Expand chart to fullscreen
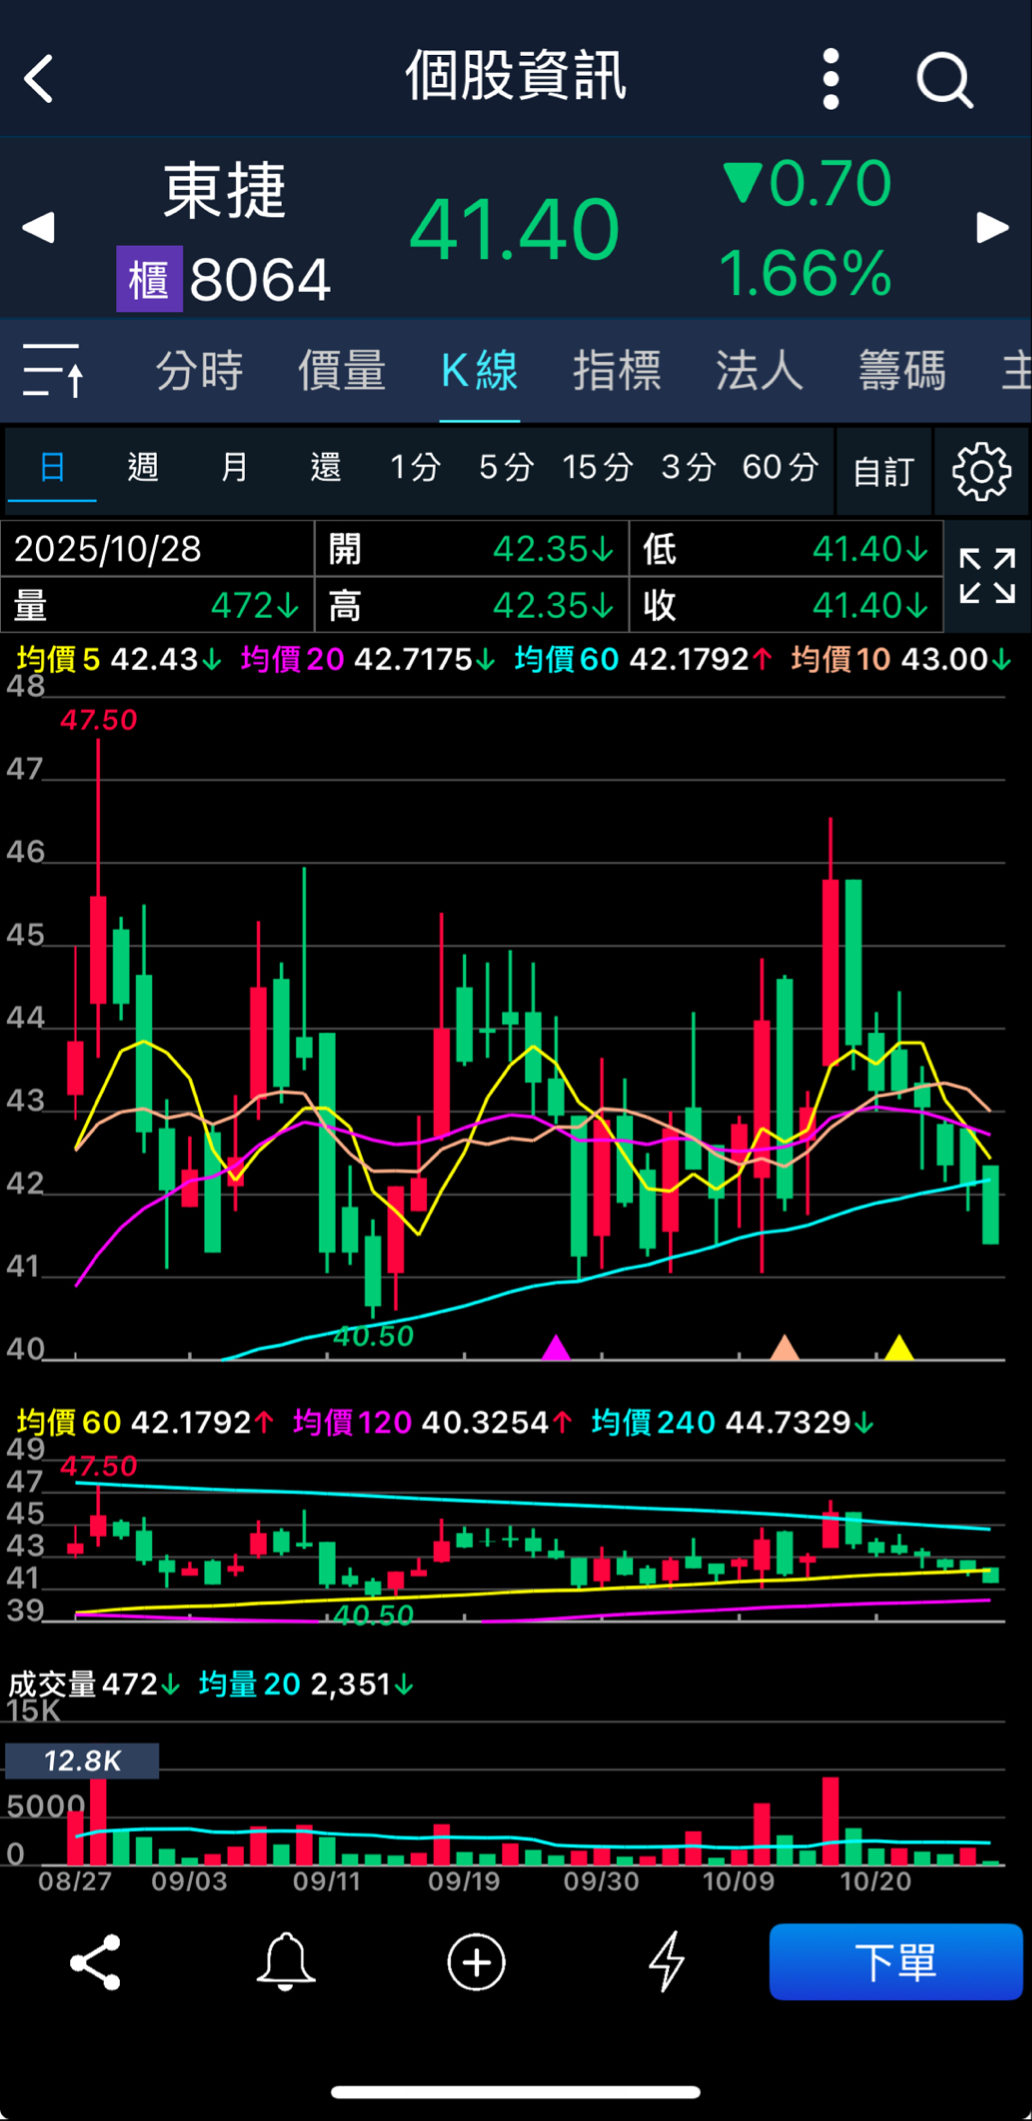This screenshot has width=1032, height=2121. 987,576
